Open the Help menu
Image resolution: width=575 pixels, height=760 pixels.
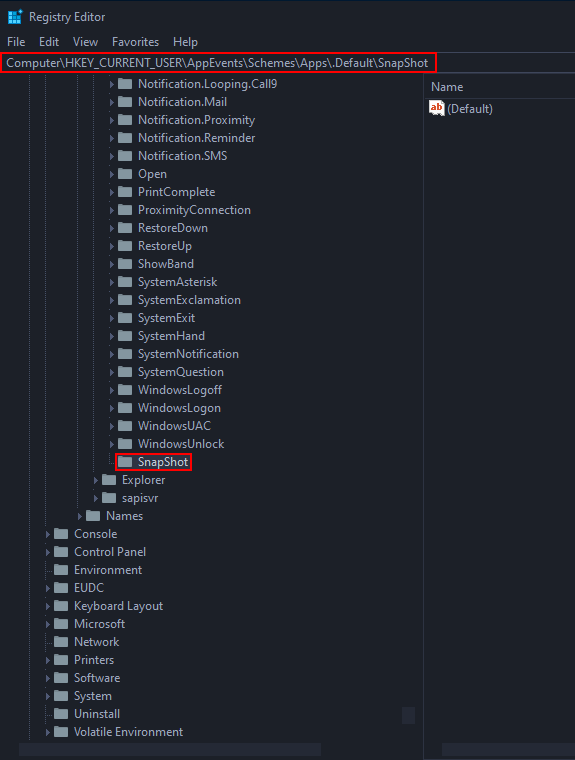[x=185, y=42]
